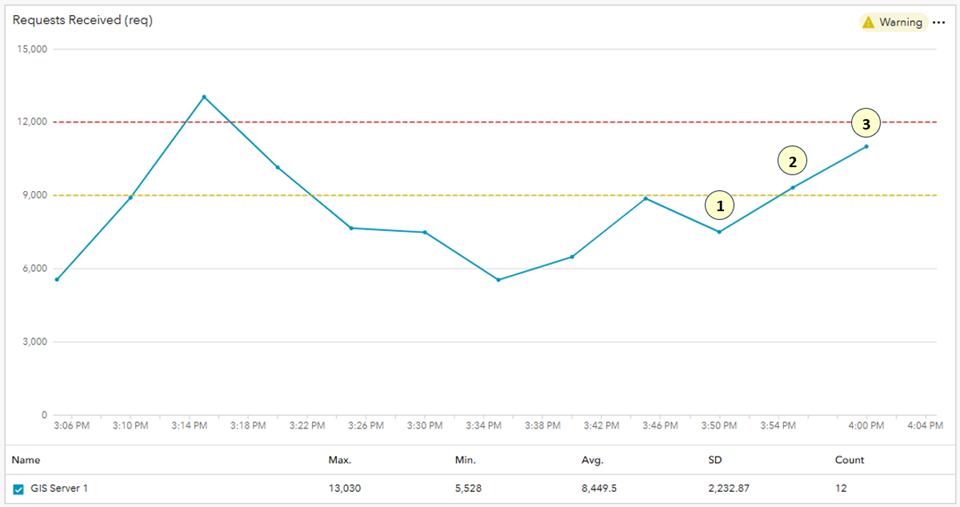The image size is (960, 507).
Task: Click the Warning status badge label
Action: (900, 22)
